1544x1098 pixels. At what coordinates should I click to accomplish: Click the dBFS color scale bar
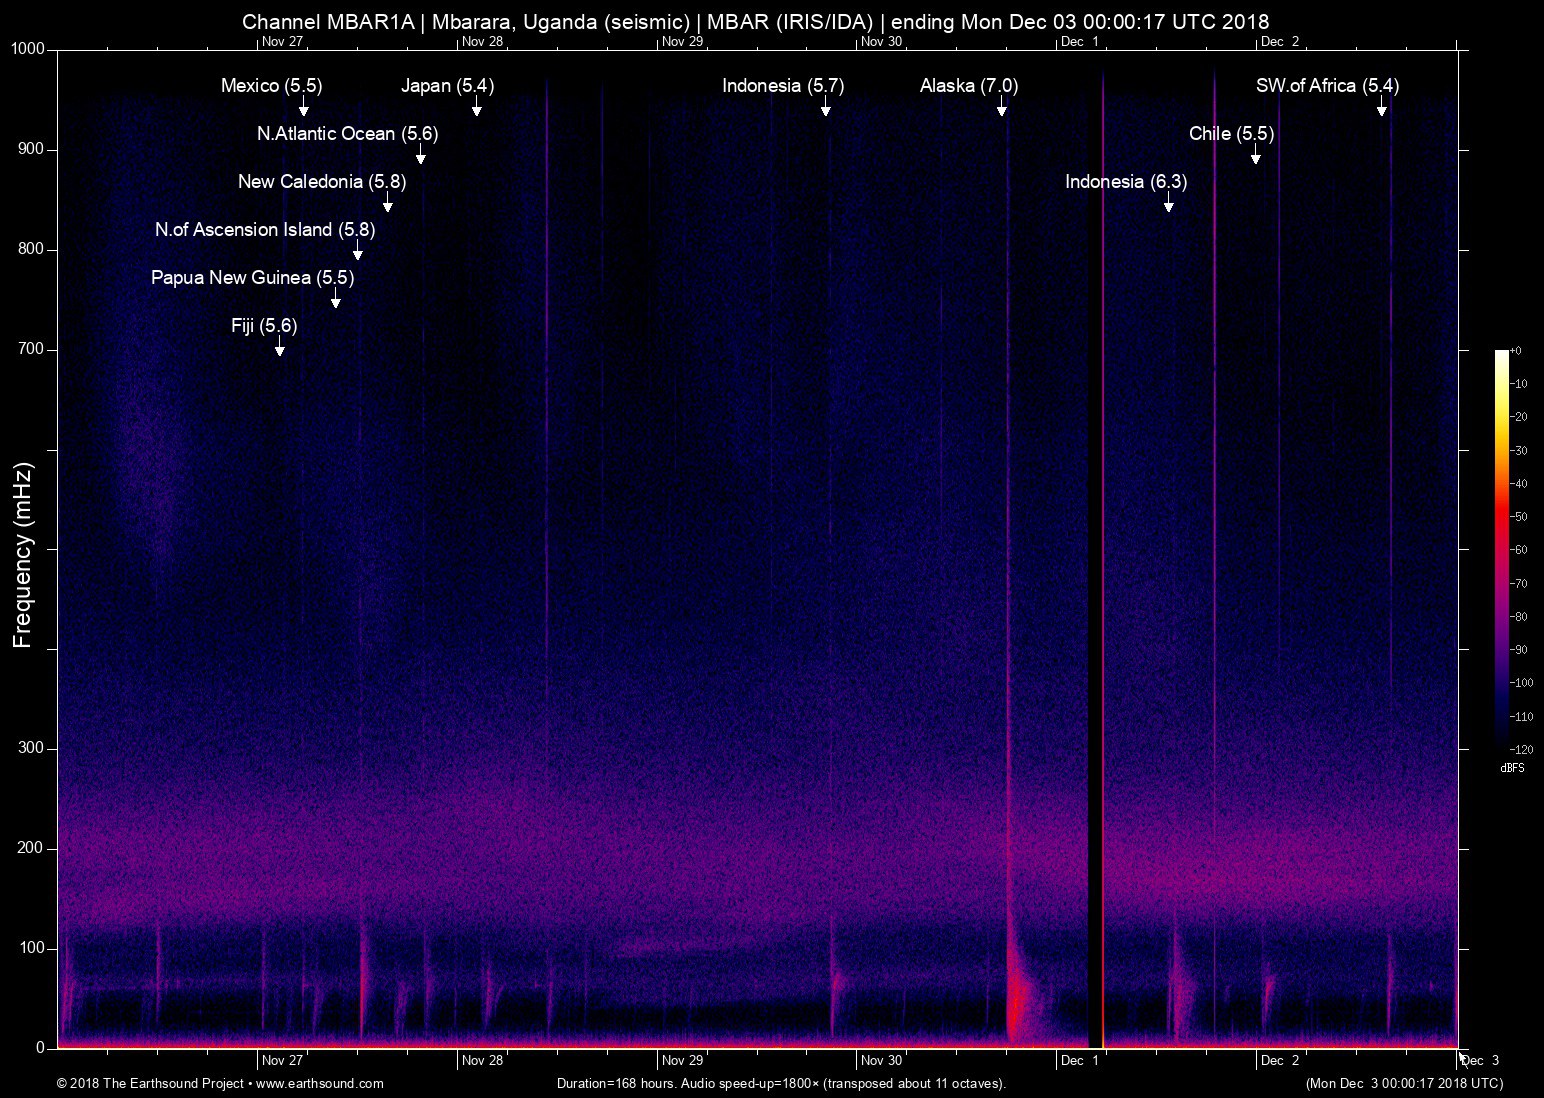tap(1502, 549)
